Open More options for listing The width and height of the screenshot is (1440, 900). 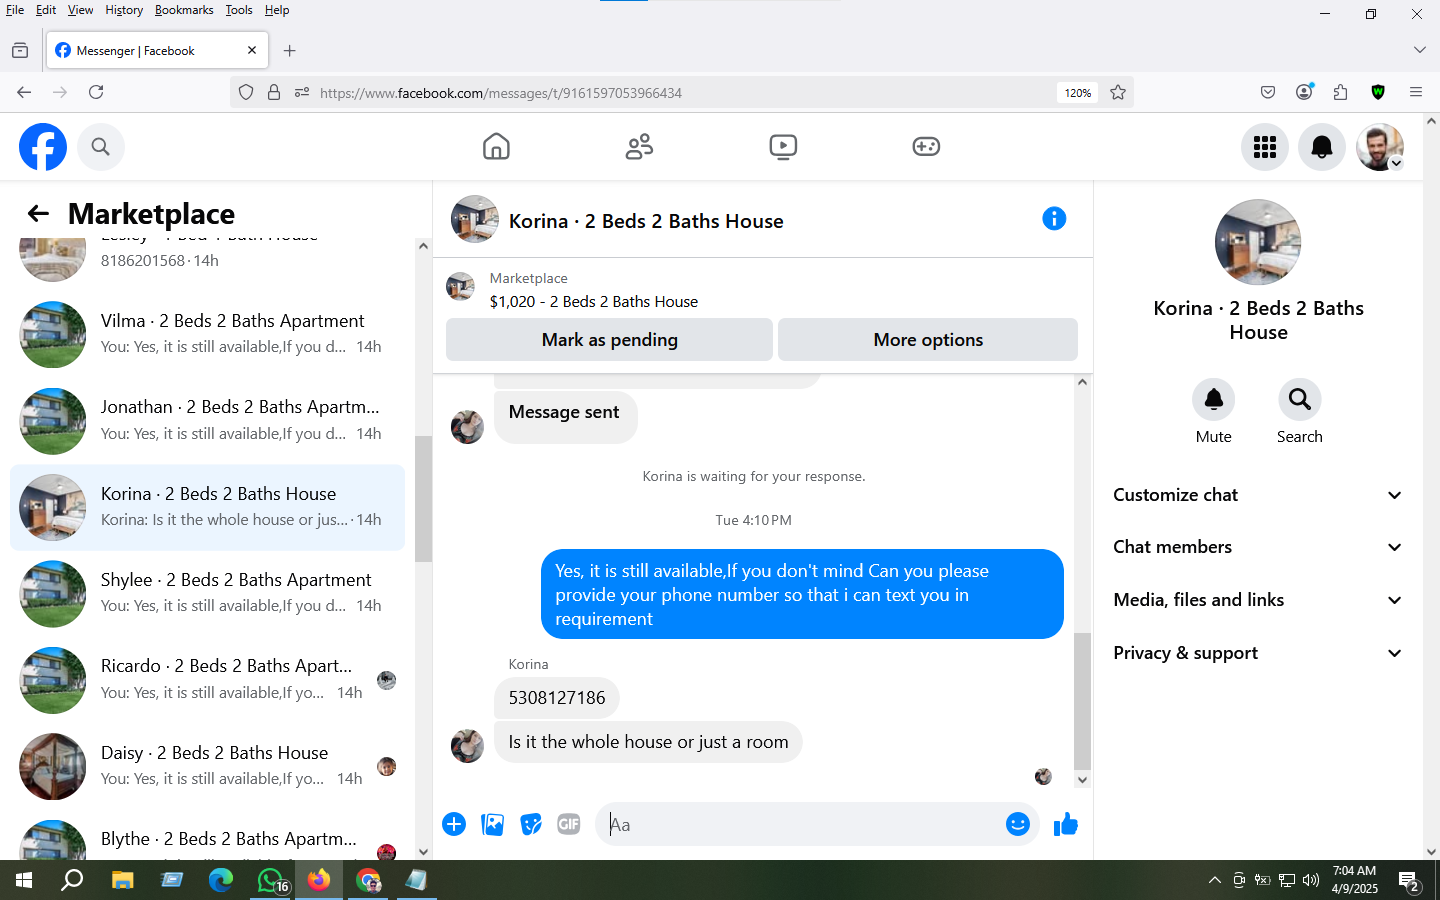tap(928, 340)
